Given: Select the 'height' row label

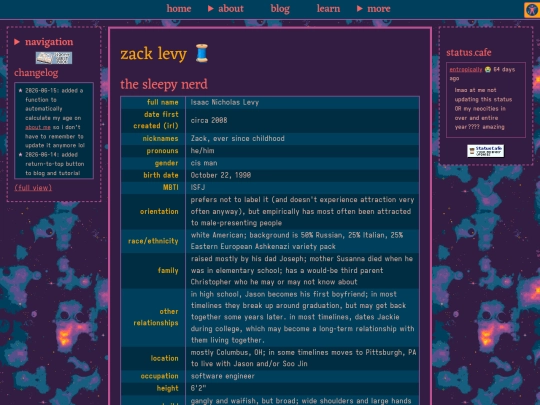Looking at the screenshot, I should click(x=168, y=388).
